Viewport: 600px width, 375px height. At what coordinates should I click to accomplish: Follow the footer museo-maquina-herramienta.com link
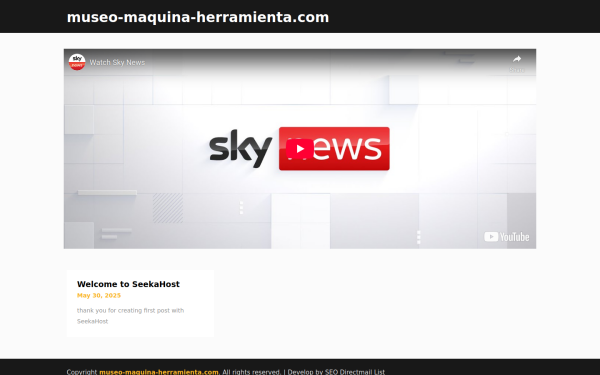coord(159,372)
